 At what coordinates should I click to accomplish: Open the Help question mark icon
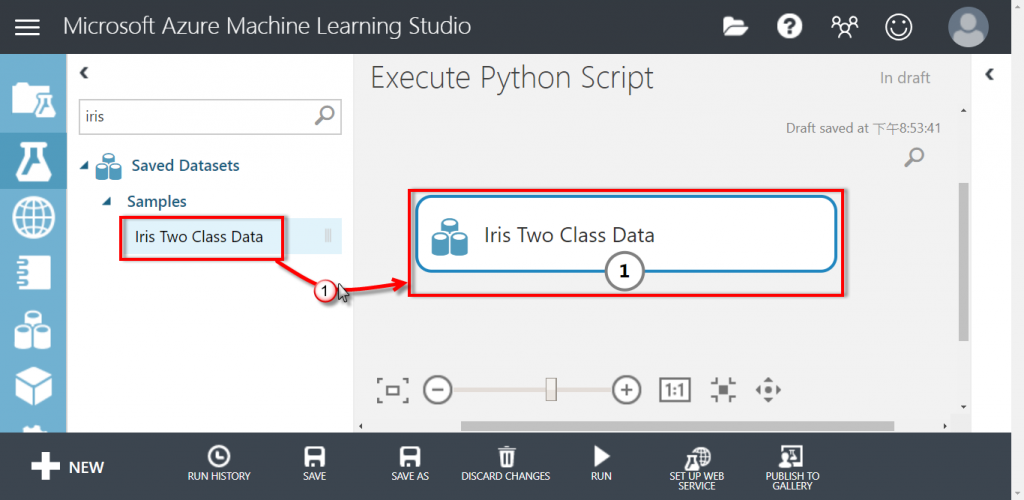(x=789, y=27)
